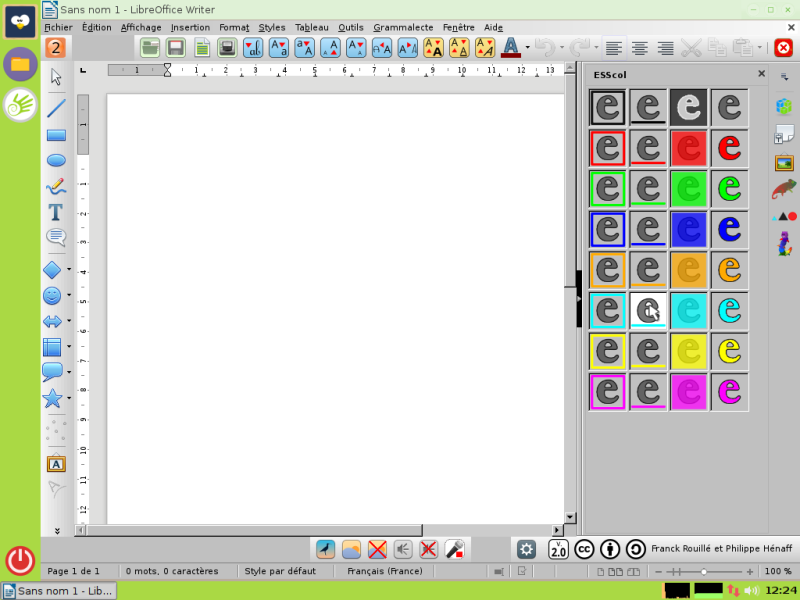Screen dimensions: 800x600
Task: Close the ESScol sidebar panel
Action: coord(761,74)
